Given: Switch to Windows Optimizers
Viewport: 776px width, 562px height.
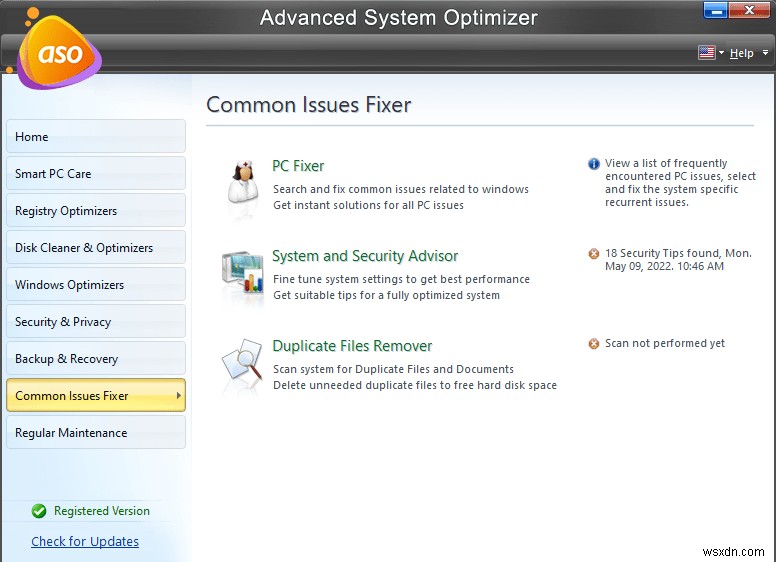Looking at the screenshot, I should [x=96, y=284].
